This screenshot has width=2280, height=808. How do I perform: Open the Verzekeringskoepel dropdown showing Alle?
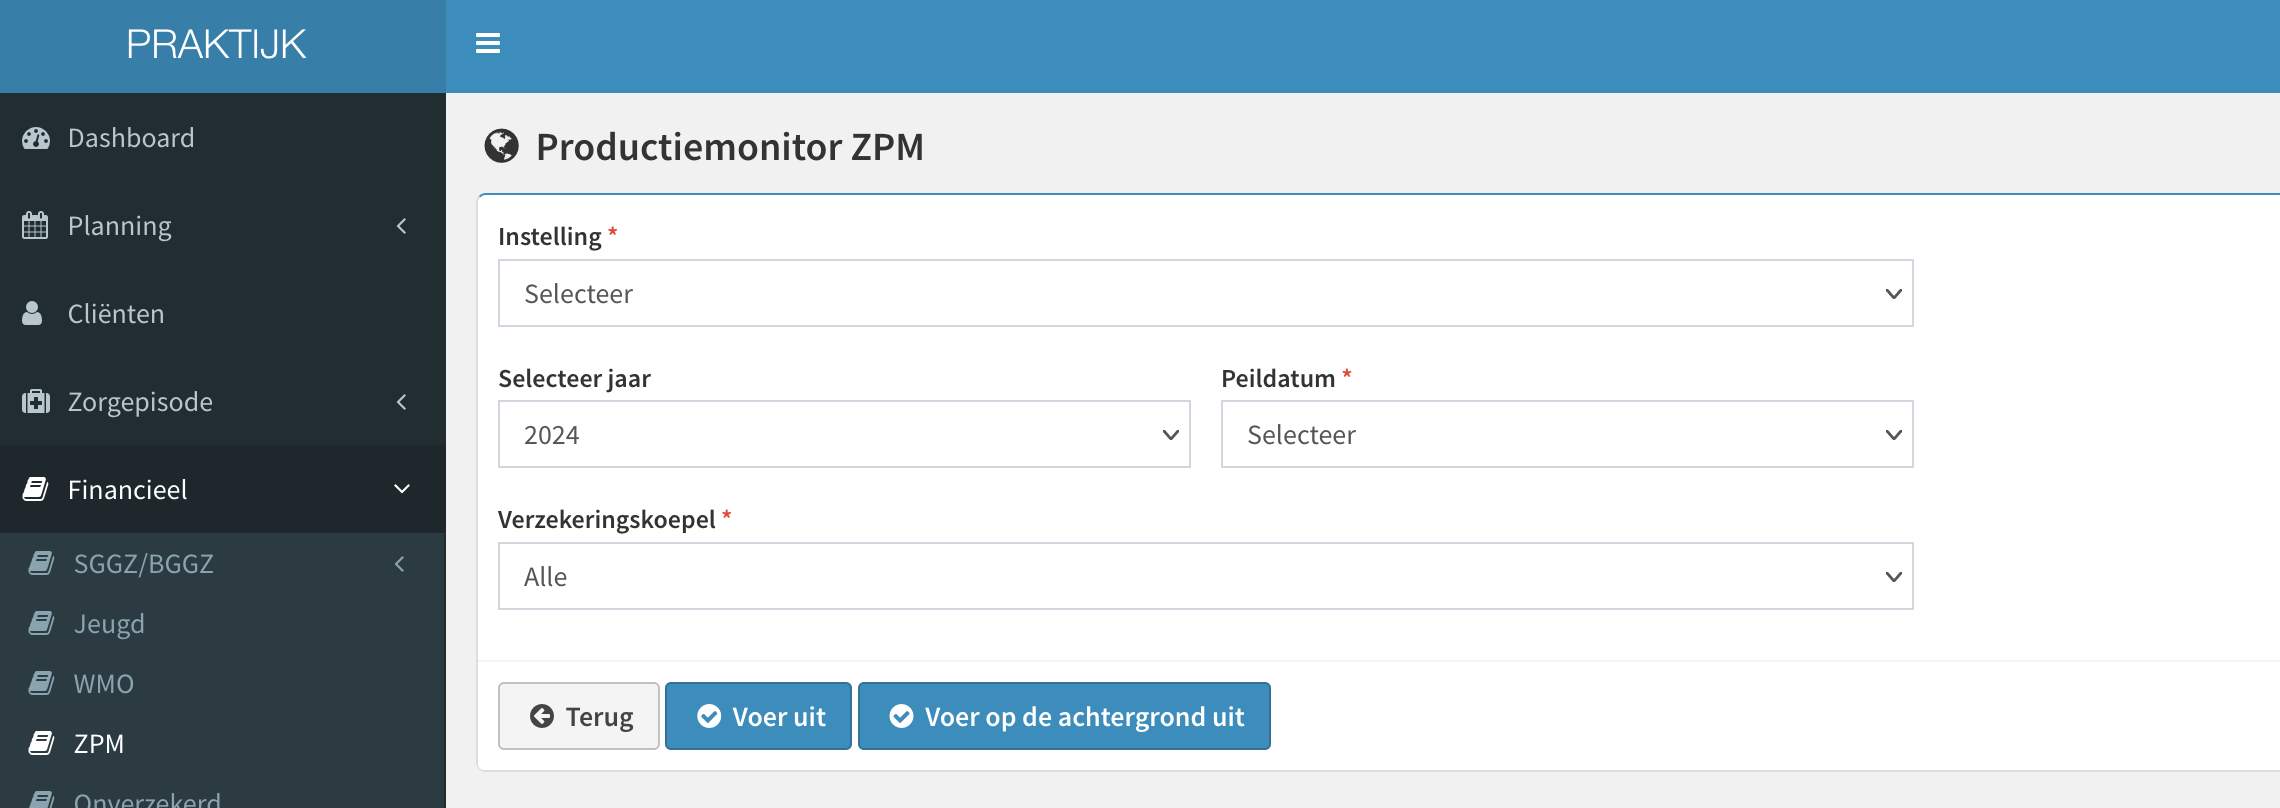[1205, 576]
